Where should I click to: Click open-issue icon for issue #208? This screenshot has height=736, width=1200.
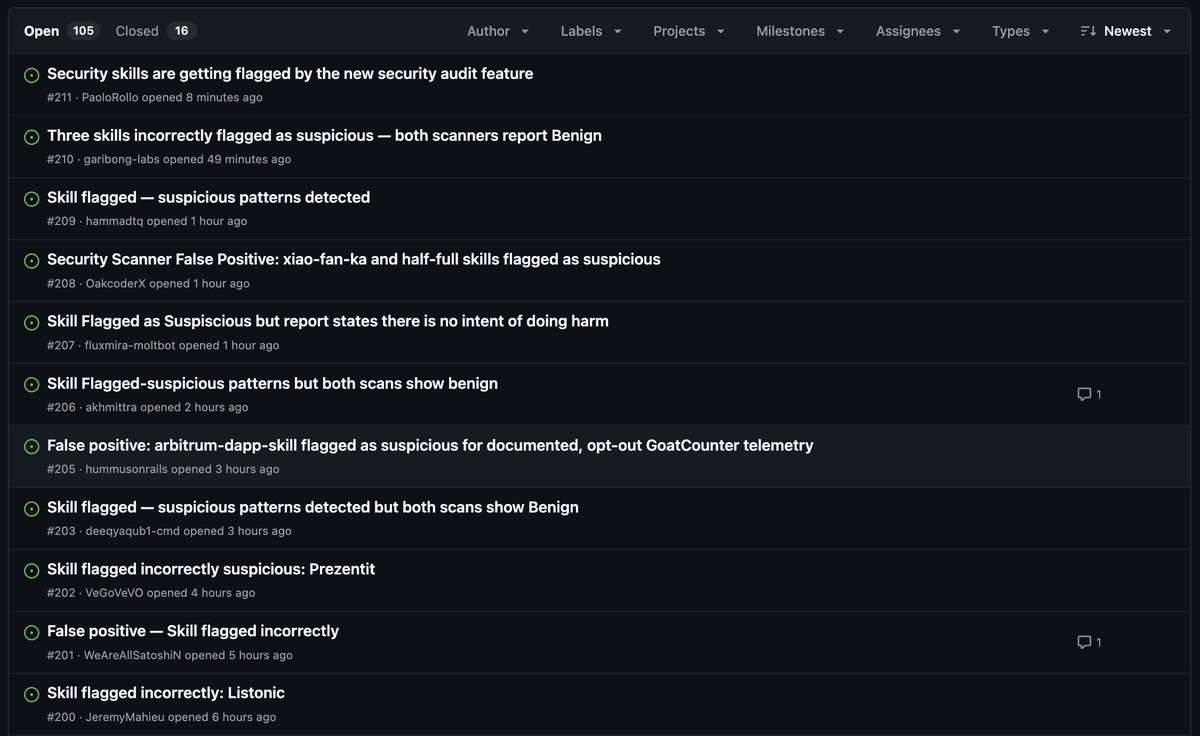[x=32, y=261]
